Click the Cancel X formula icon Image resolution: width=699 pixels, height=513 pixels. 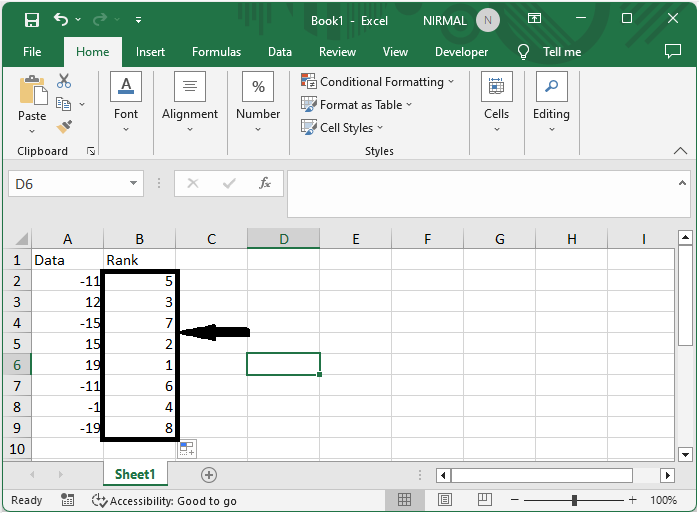(193, 183)
